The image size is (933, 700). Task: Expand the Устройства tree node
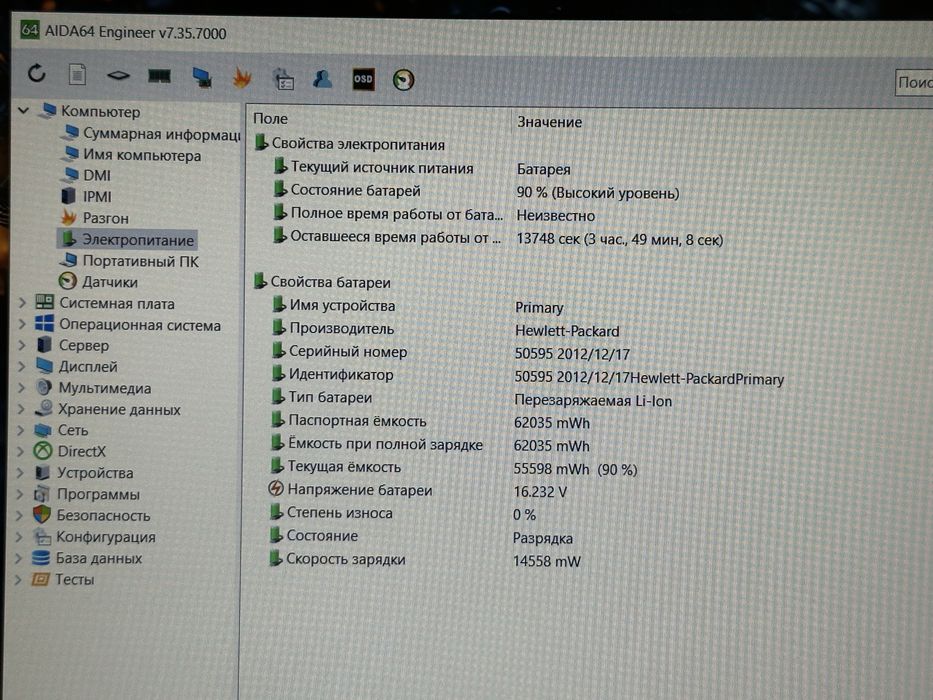(20, 473)
